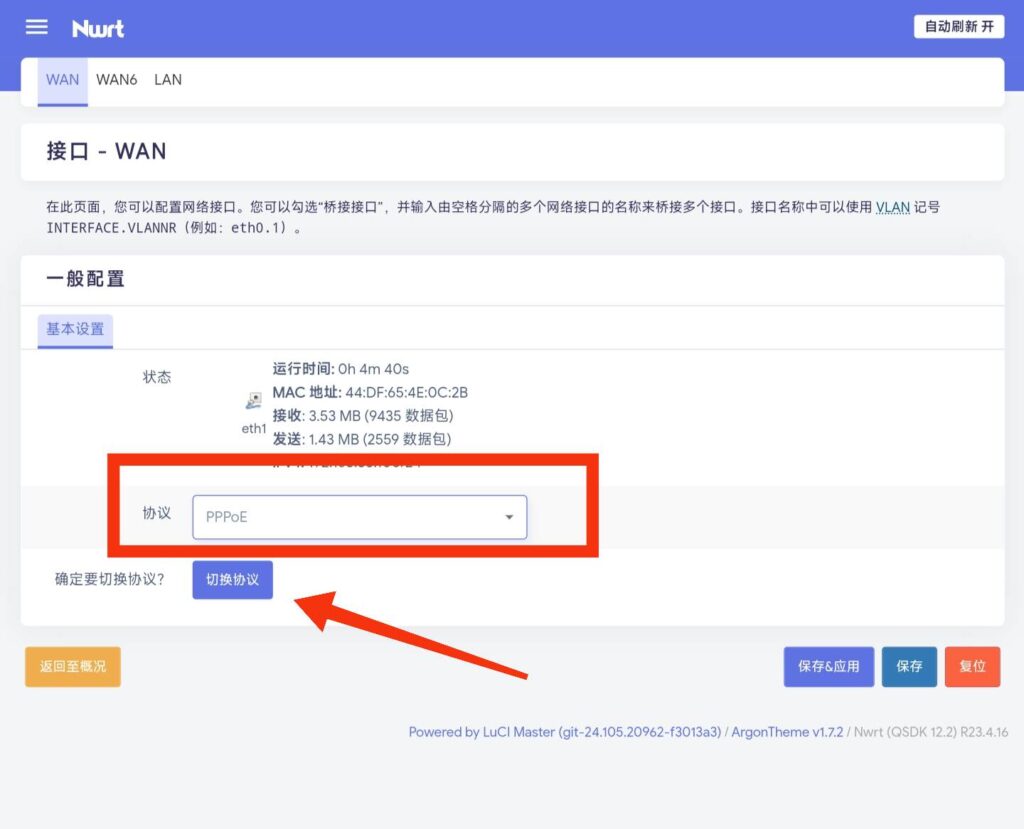Expand the 协议 PPPoE dropdown

(359, 517)
